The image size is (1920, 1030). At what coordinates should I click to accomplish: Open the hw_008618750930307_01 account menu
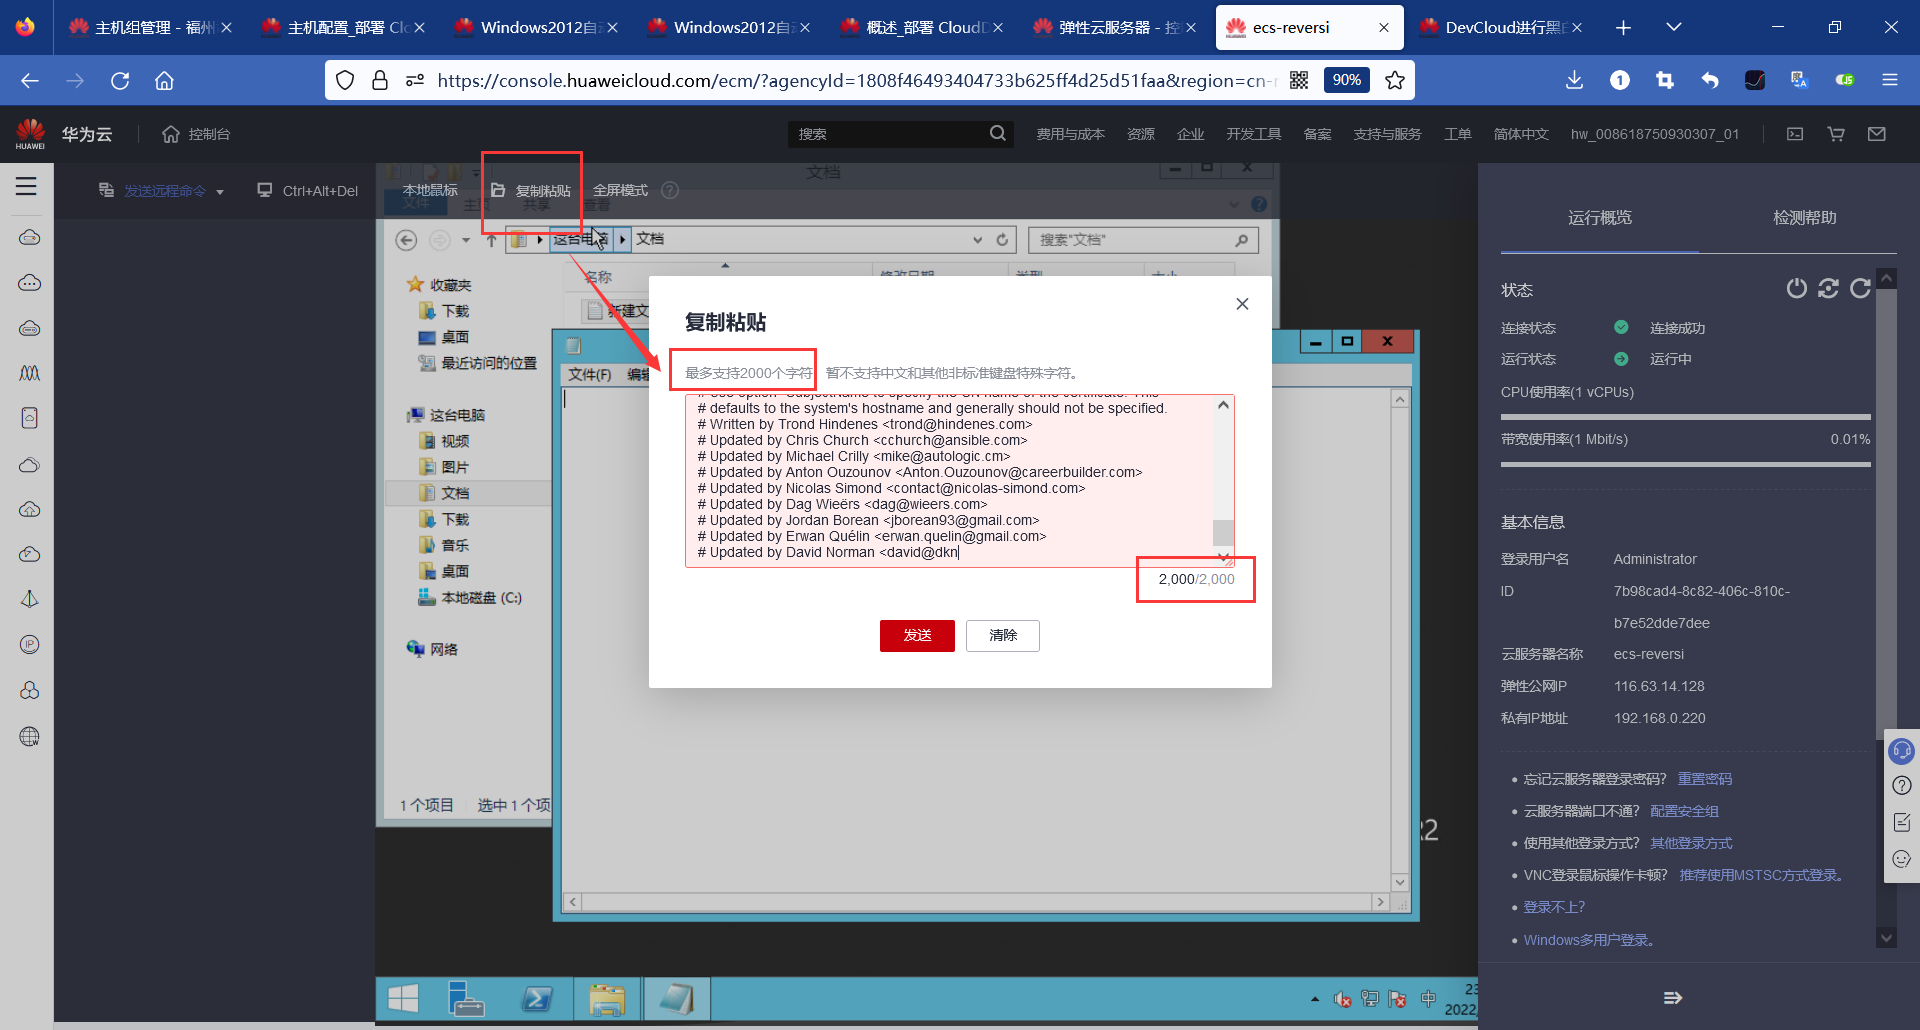[1655, 134]
